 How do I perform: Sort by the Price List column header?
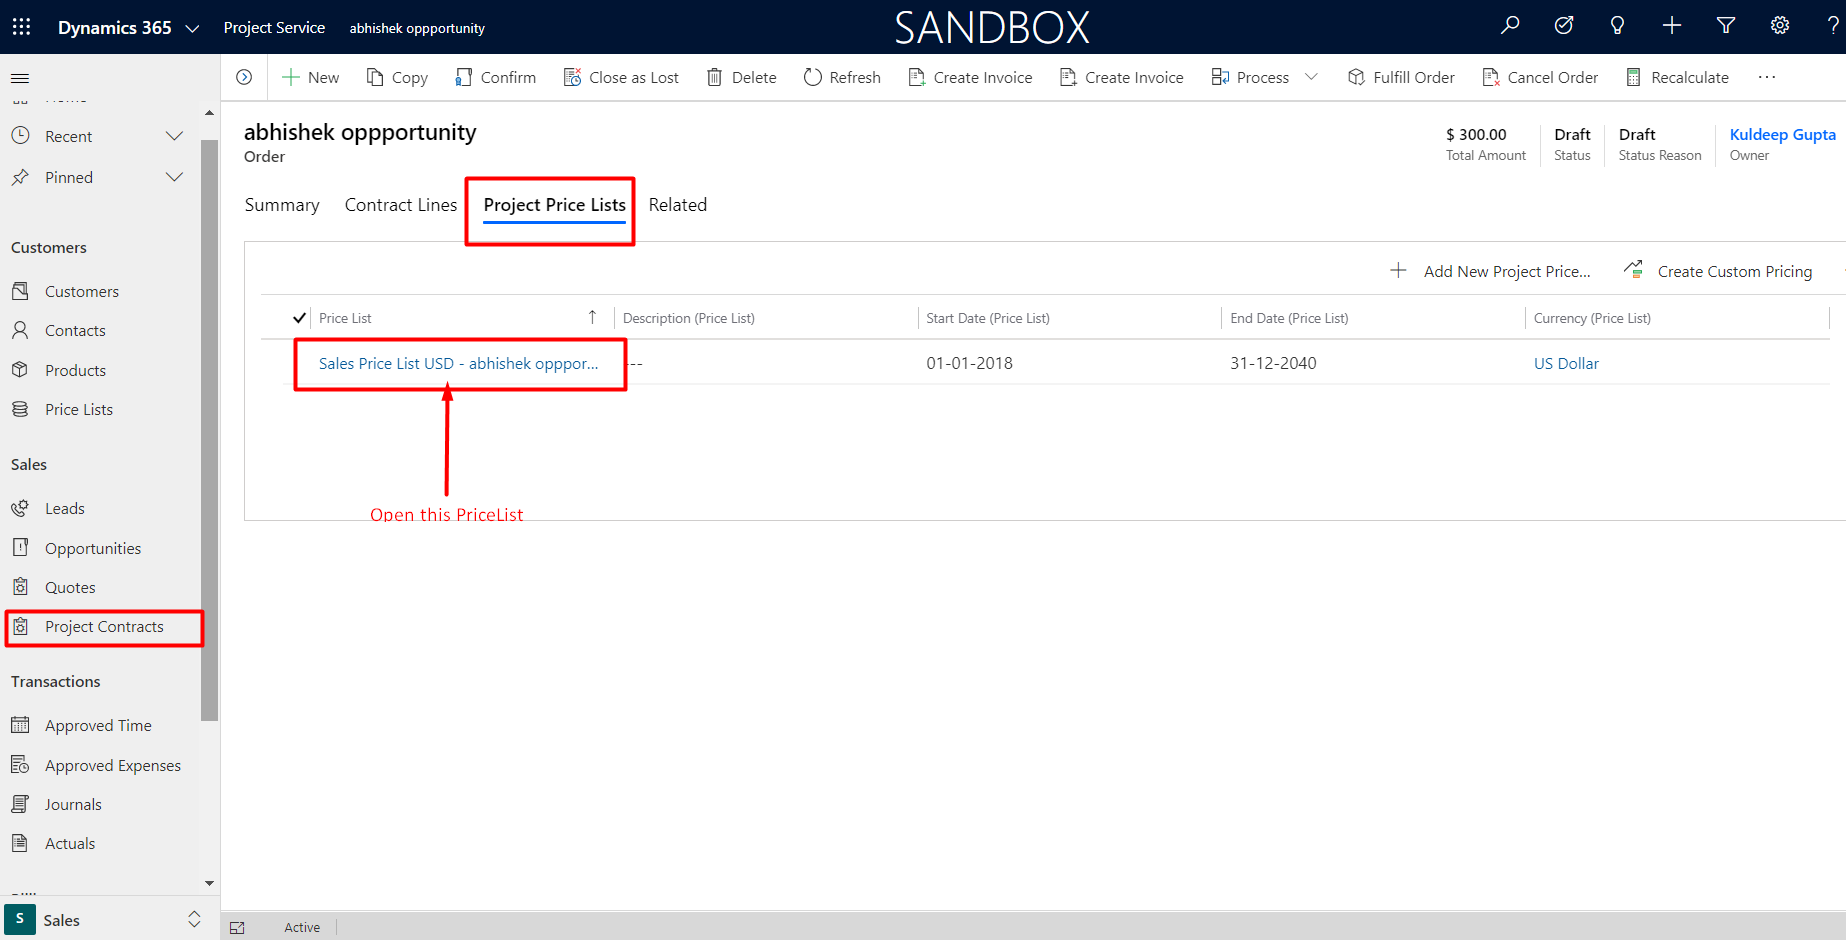pos(345,318)
